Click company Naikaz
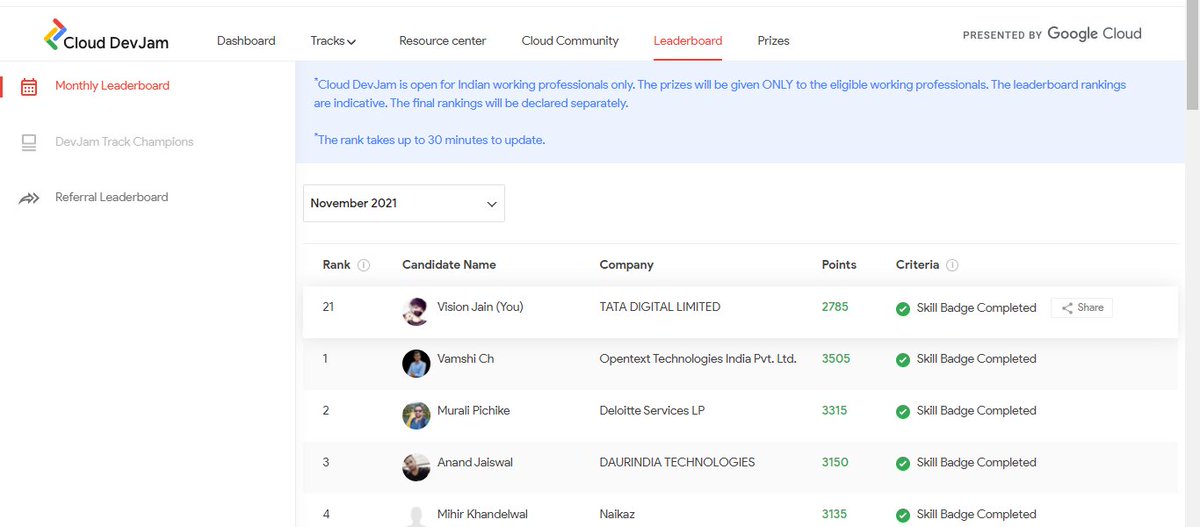Image resolution: width=1200 pixels, height=527 pixels. (x=619, y=515)
